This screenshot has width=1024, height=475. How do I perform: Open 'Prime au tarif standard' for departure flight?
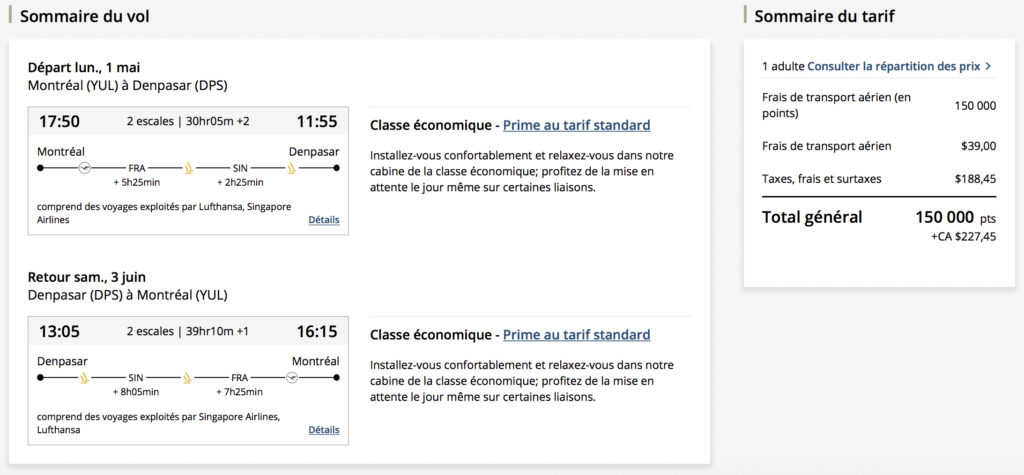tap(576, 125)
